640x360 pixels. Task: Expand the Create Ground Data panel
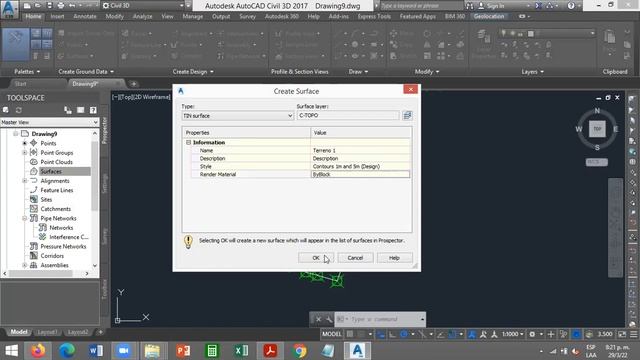(86, 71)
